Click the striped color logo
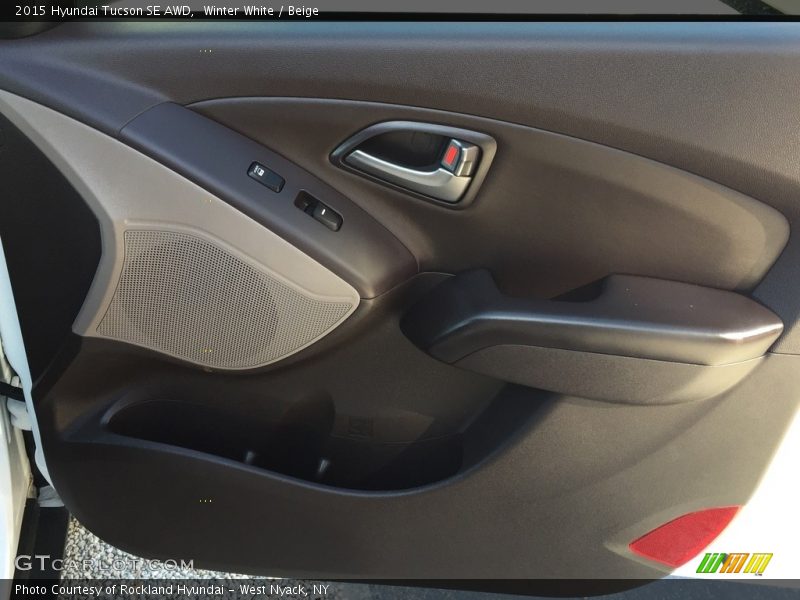 click(x=734, y=563)
